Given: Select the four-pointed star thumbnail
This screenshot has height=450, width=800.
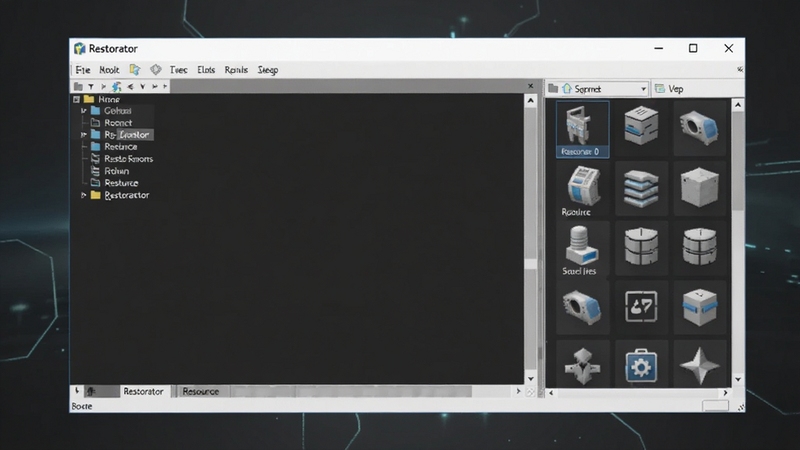Looking at the screenshot, I should tap(699, 365).
